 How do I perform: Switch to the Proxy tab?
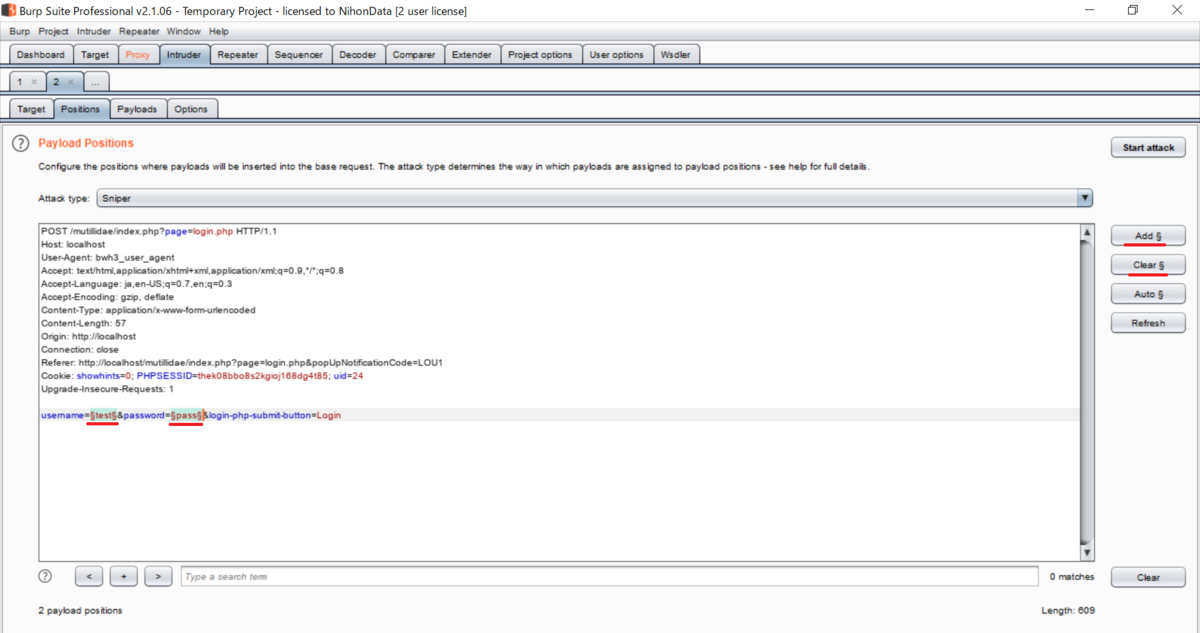point(138,55)
